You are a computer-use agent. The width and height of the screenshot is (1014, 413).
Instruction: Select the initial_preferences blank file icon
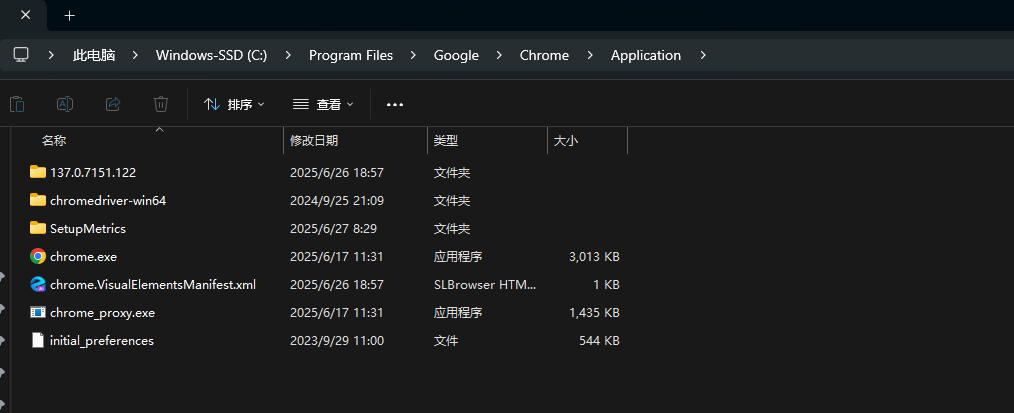pos(38,340)
